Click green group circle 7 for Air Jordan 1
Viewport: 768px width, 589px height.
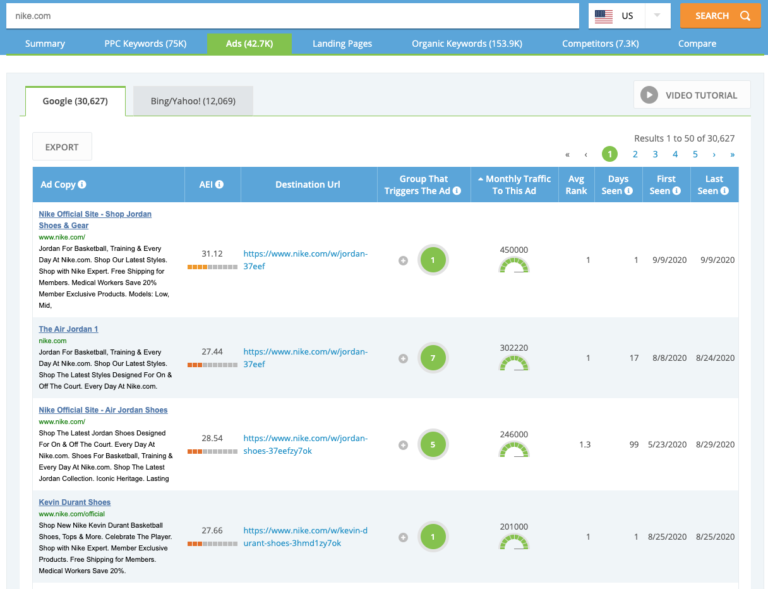point(433,358)
